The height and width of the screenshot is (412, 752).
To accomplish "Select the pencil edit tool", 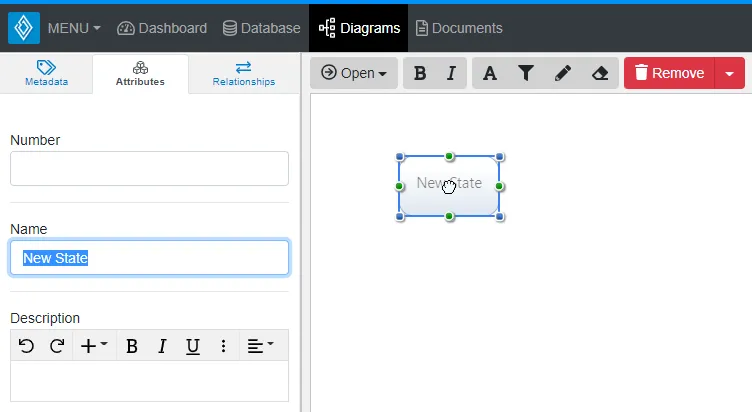I will click(562, 73).
